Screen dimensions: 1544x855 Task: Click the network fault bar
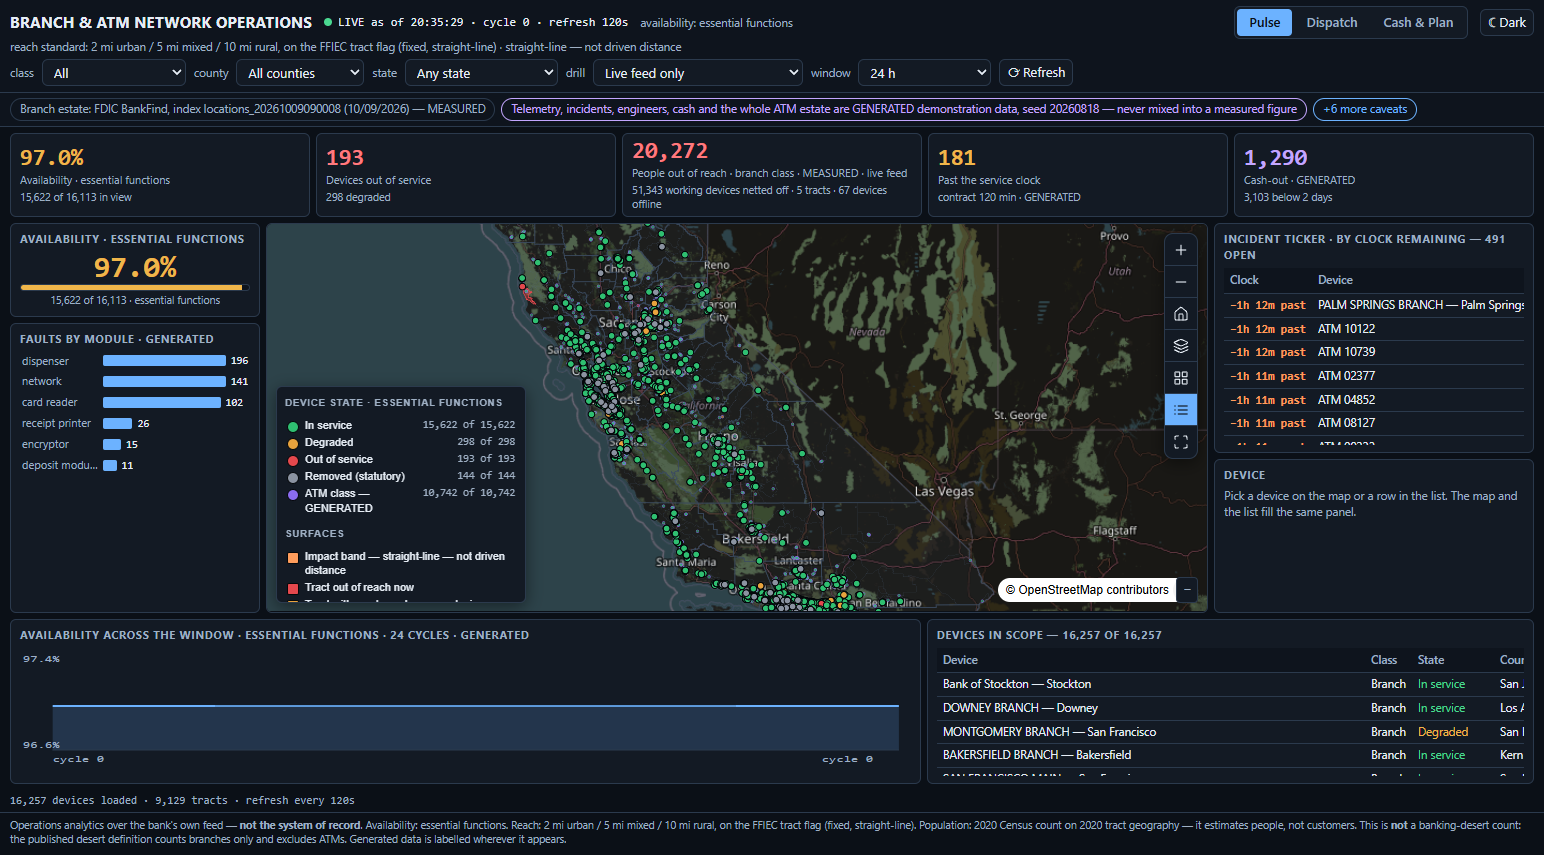pos(164,381)
